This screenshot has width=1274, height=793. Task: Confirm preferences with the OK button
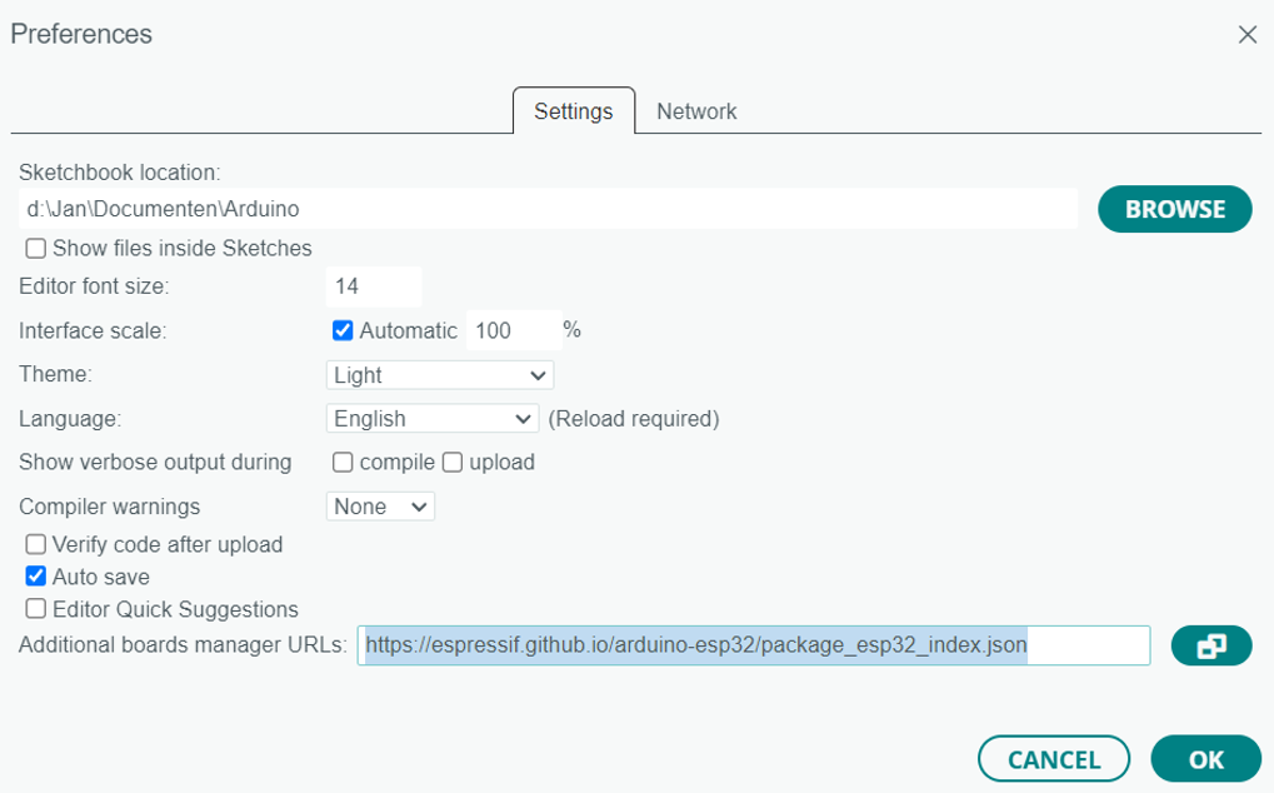(1205, 758)
